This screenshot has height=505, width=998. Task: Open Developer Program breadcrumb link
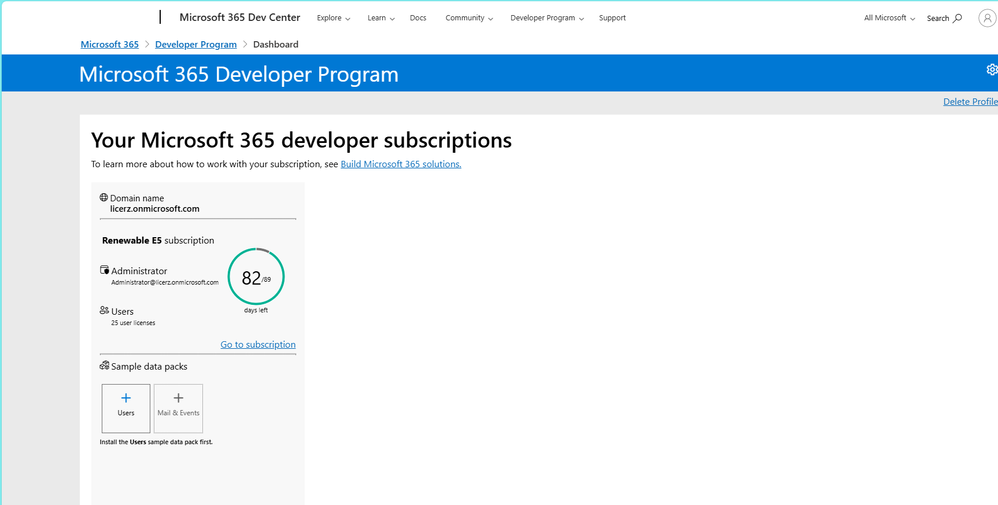195,45
